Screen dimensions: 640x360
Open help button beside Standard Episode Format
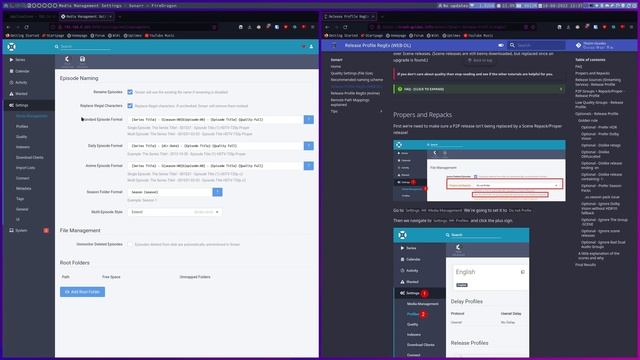pos(309,120)
